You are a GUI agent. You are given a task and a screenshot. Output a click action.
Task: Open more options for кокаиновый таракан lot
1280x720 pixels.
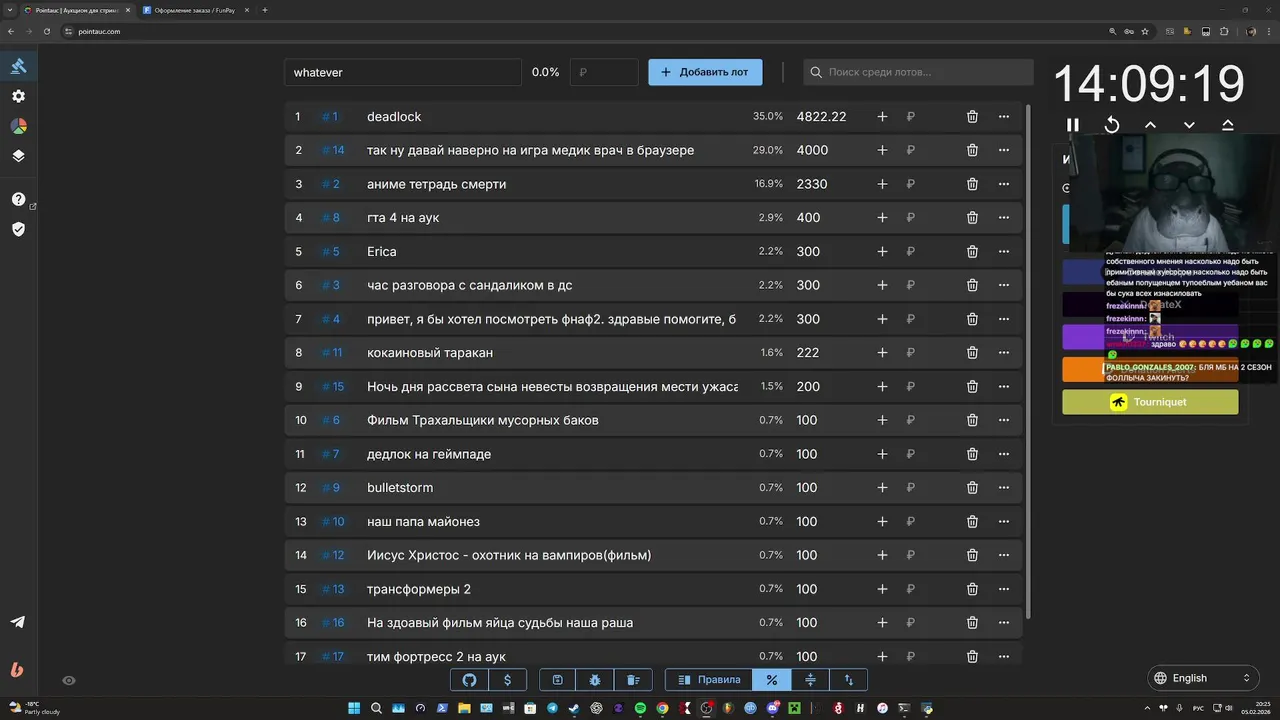1004,353
